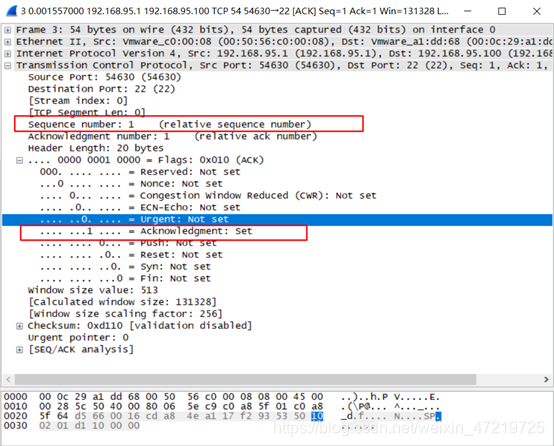
Task: Select the Reserved: Not set flag
Action: tap(140, 172)
